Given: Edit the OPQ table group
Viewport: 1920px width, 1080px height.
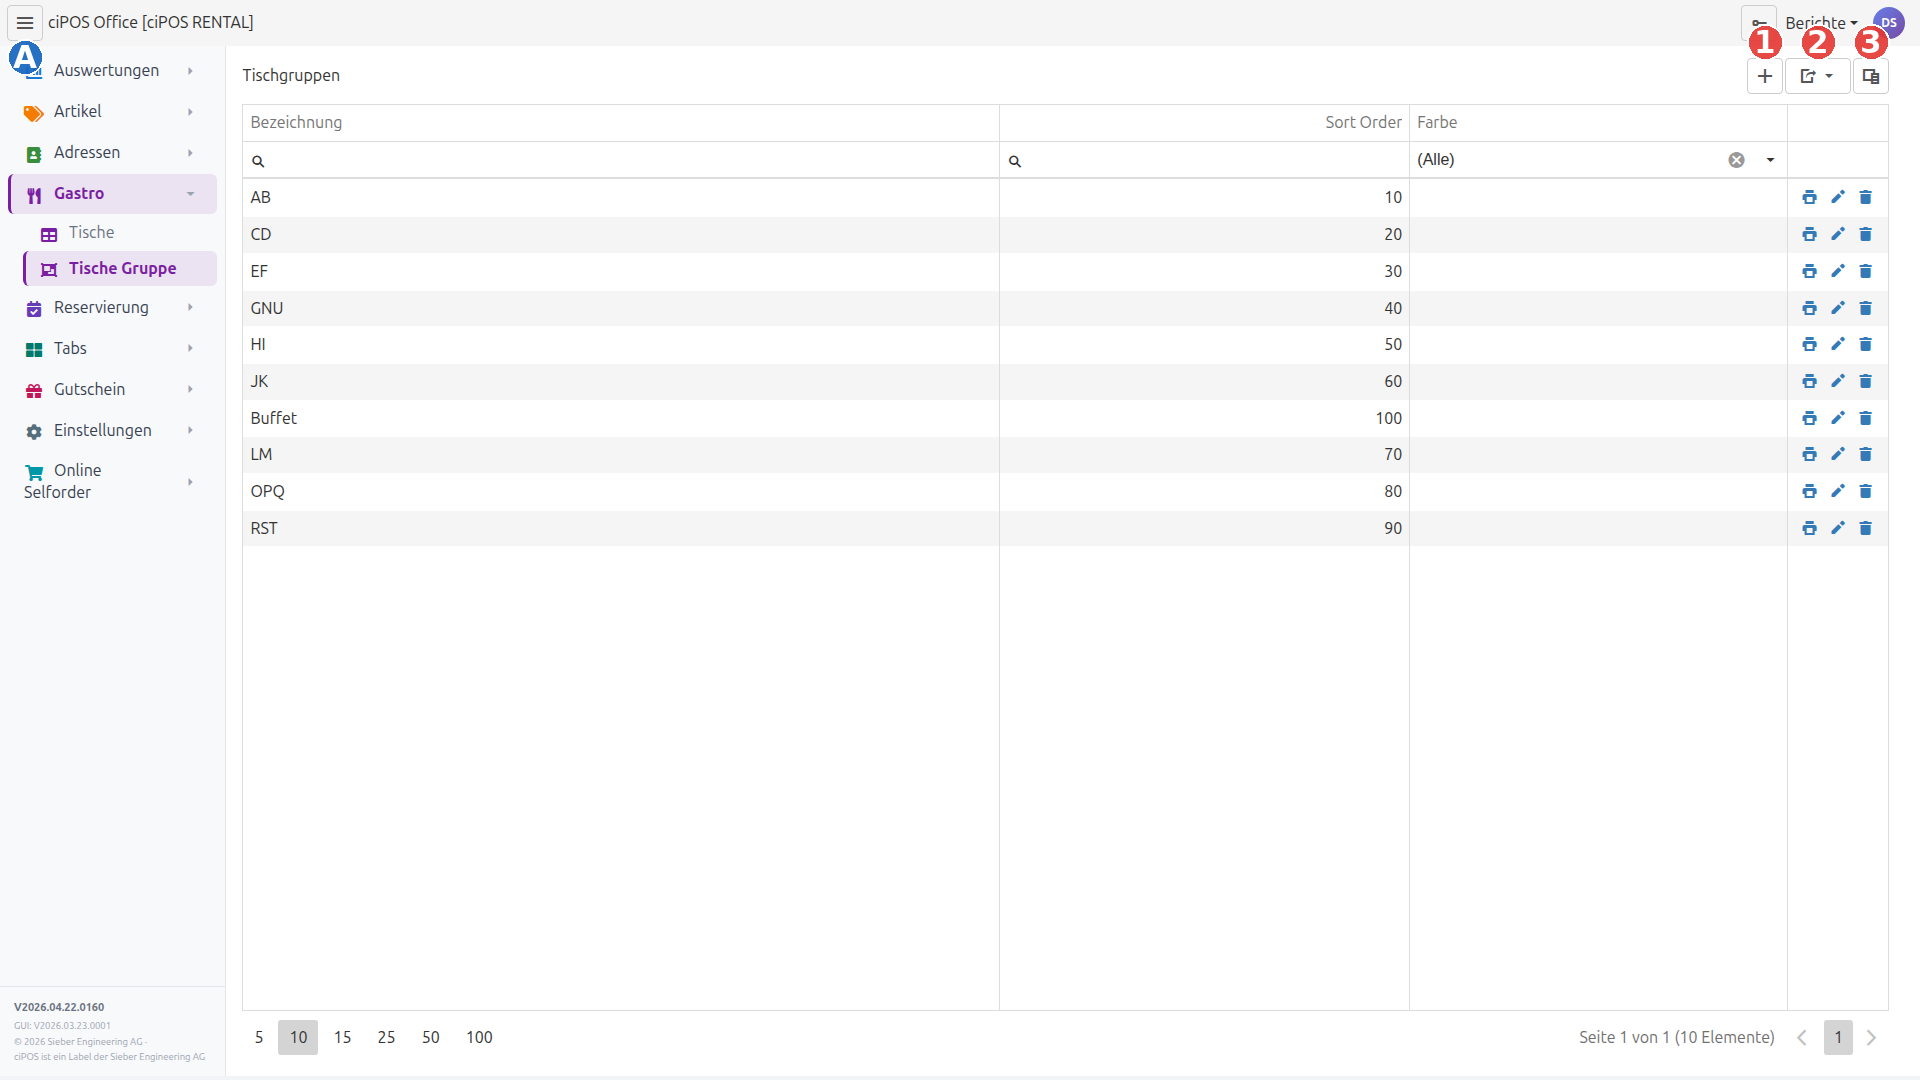Looking at the screenshot, I should click(x=1837, y=491).
